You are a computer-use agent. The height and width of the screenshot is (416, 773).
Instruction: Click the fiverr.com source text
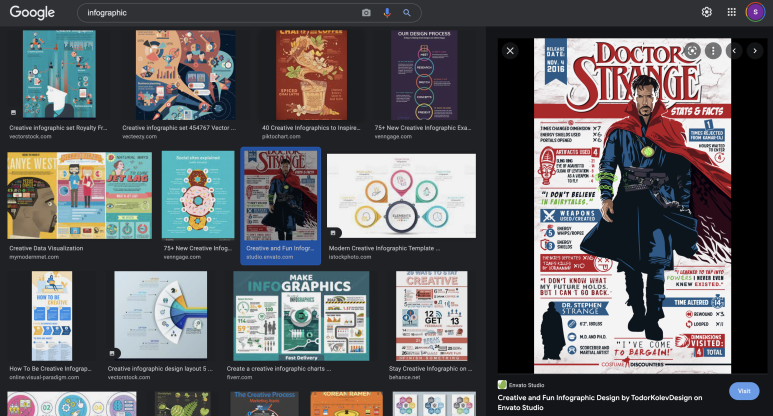[239, 377]
